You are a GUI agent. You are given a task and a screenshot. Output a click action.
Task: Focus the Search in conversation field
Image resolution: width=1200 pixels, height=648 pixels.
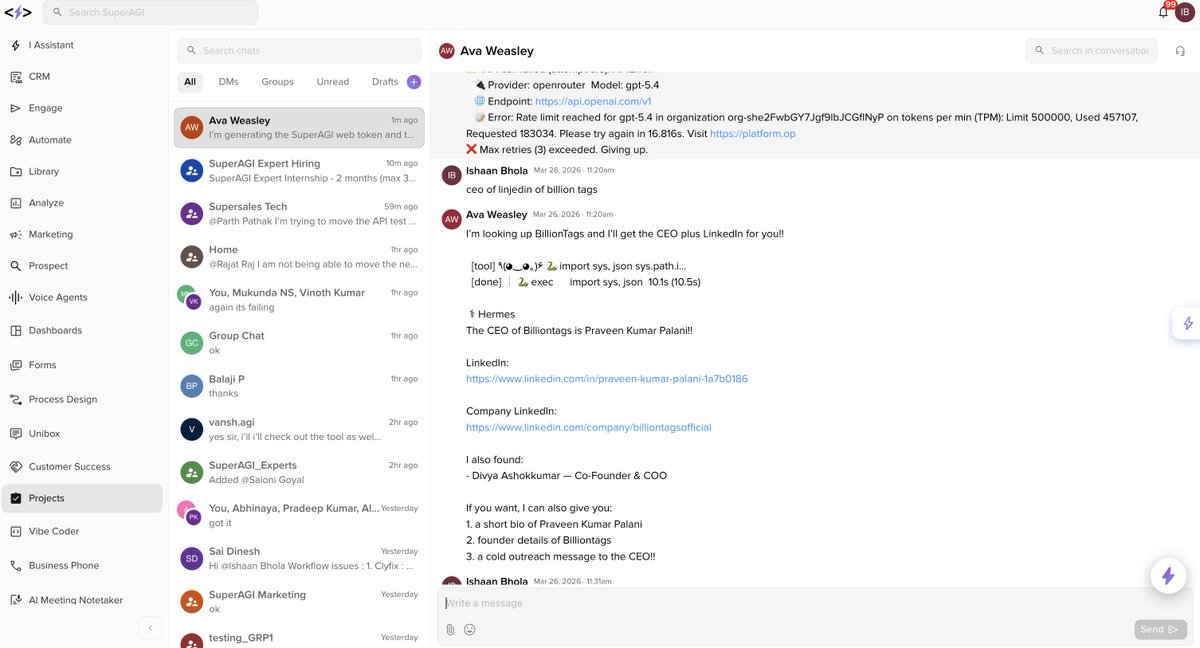(x=1091, y=50)
